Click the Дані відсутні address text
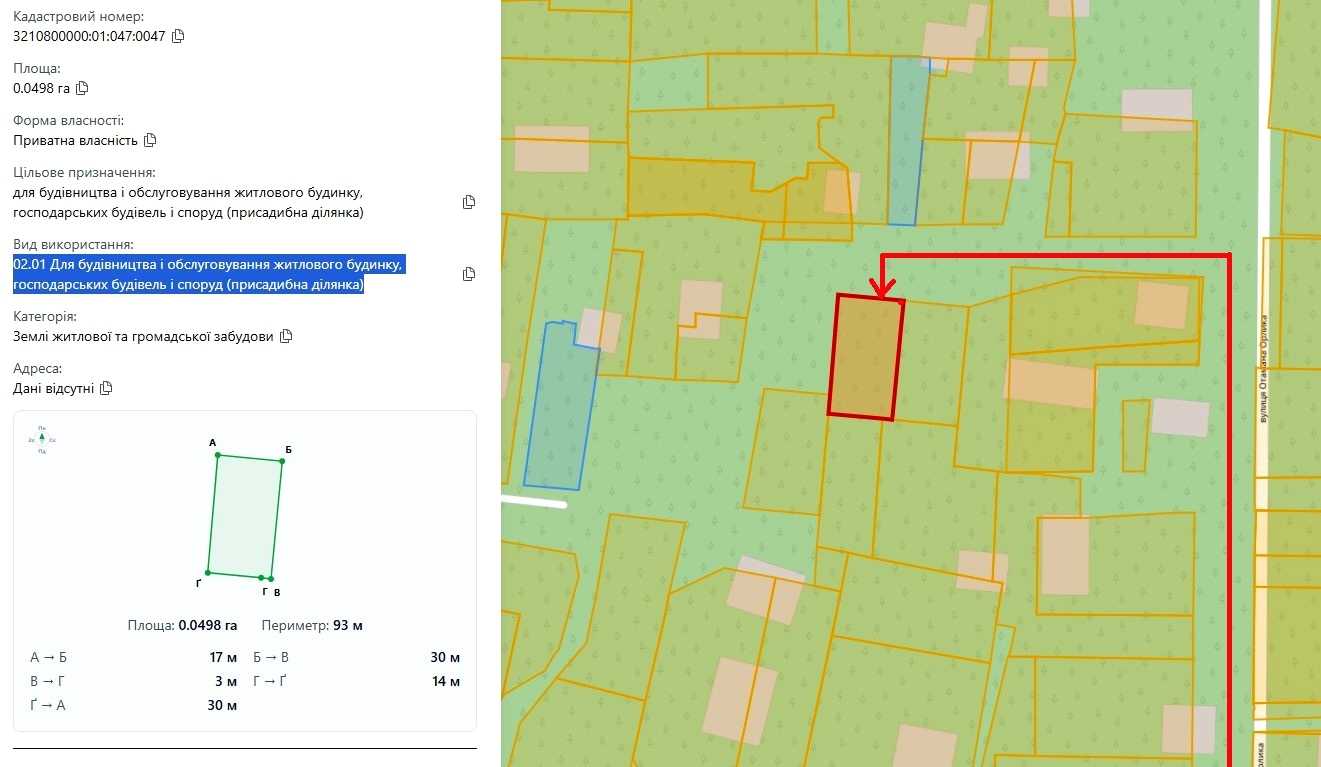The width and height of the screenshot is (1321, 767). (53, 388)
